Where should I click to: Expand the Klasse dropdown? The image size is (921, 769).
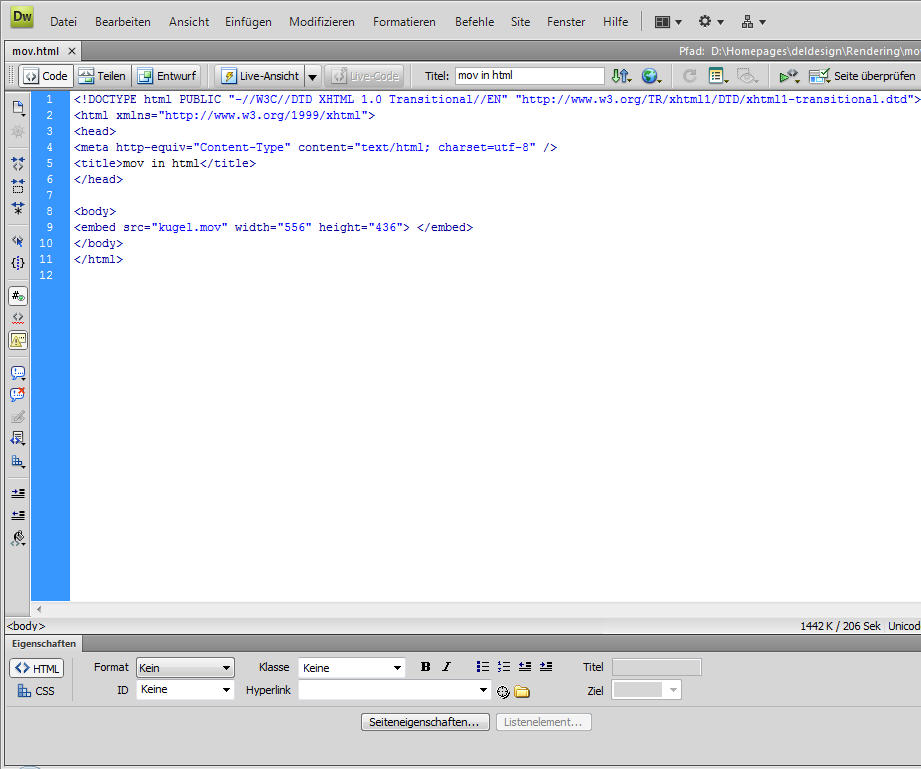397,668
